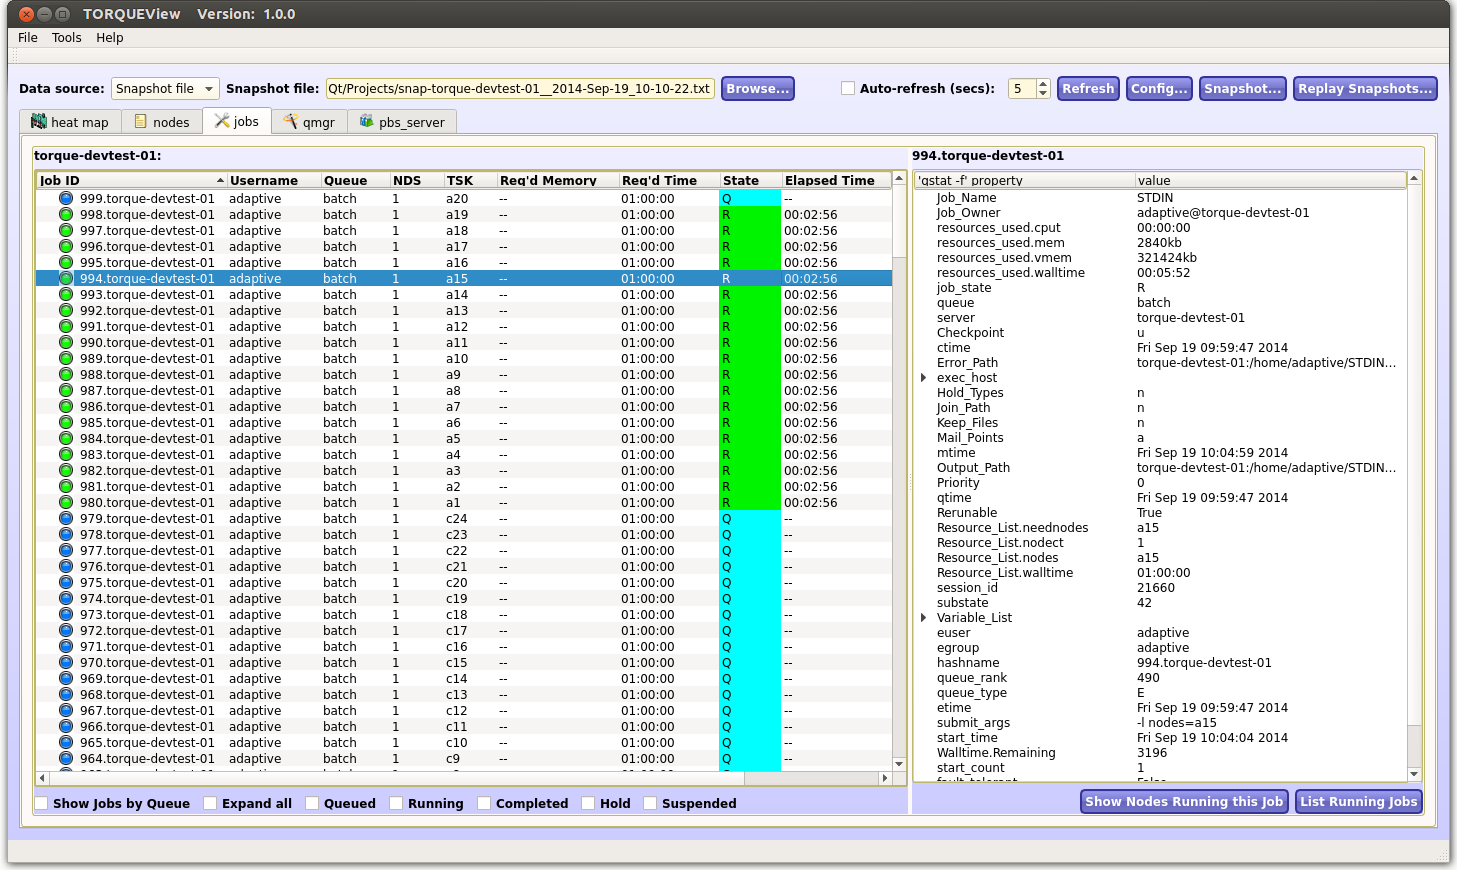Enable Show Jobs by Queue
The width and height of the screenshot is (1457, 870).
[41, 803]
